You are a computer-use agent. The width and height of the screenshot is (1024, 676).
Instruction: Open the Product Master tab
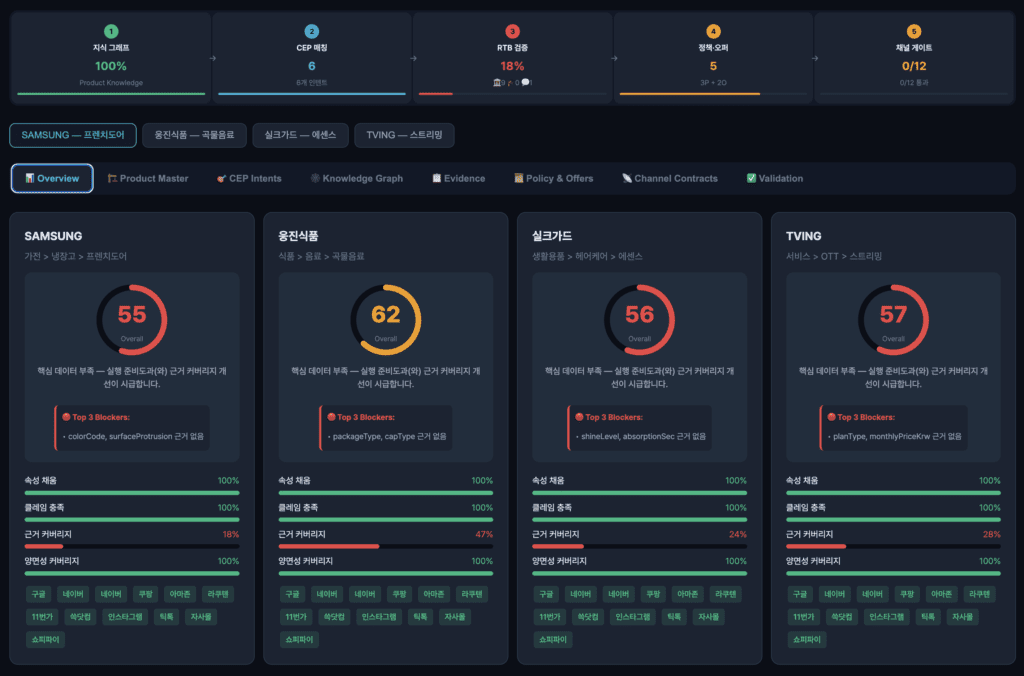[x=147, y=178]
